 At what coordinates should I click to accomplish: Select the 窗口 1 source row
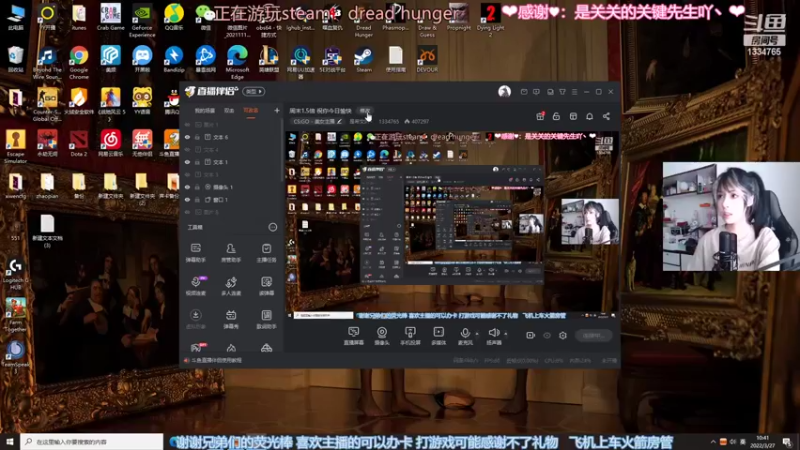[231, 199]
